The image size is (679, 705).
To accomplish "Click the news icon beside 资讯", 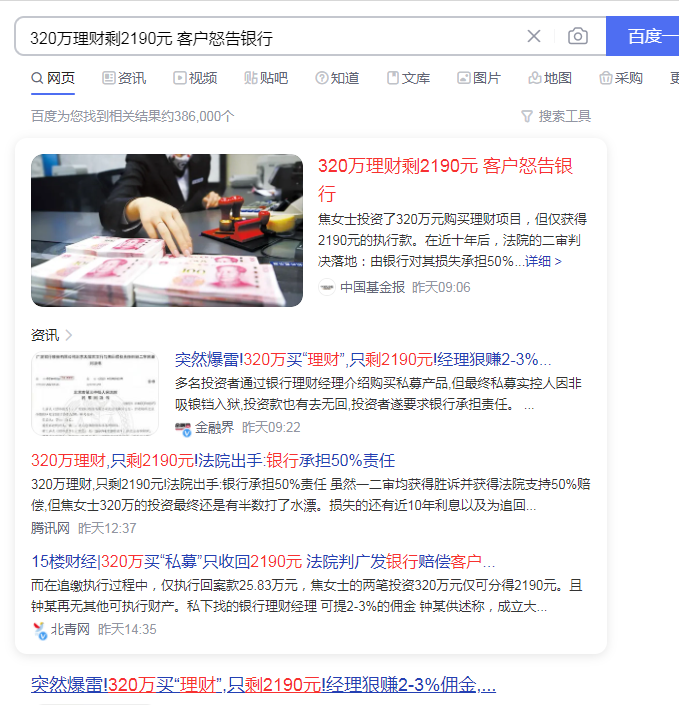I will 109,78.
